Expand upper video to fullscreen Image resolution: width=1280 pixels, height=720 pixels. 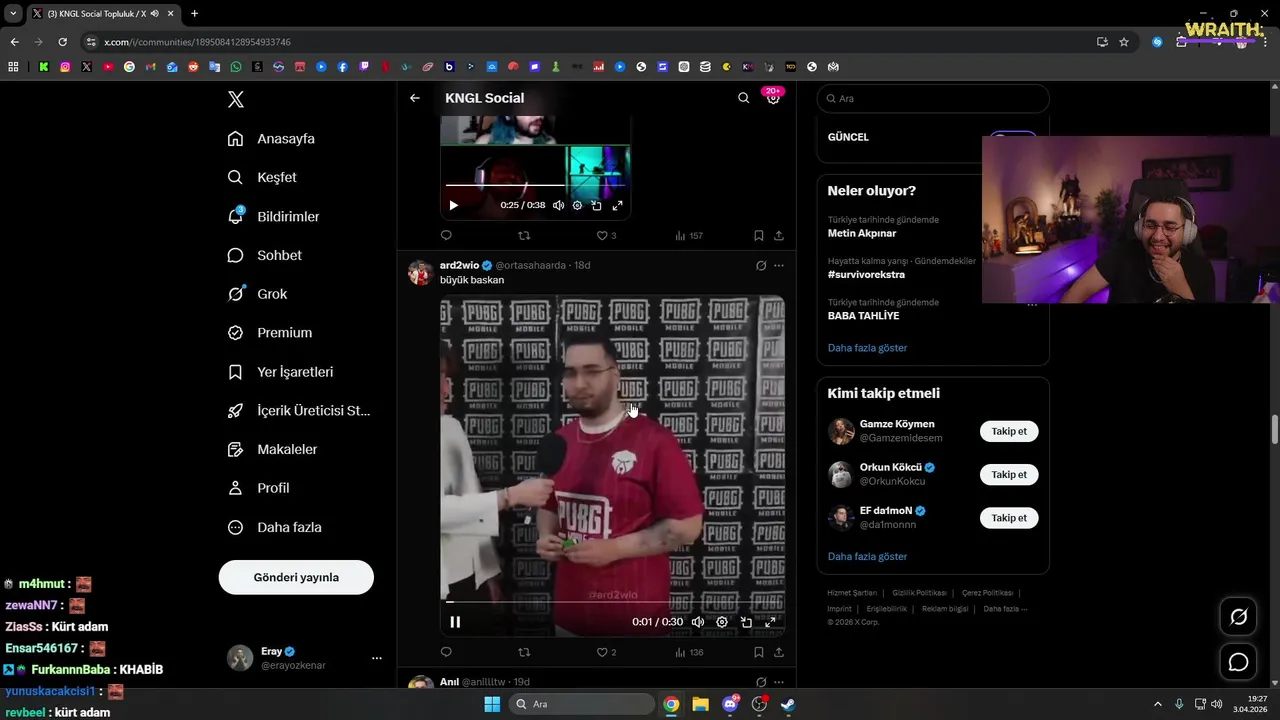[617, 205]
